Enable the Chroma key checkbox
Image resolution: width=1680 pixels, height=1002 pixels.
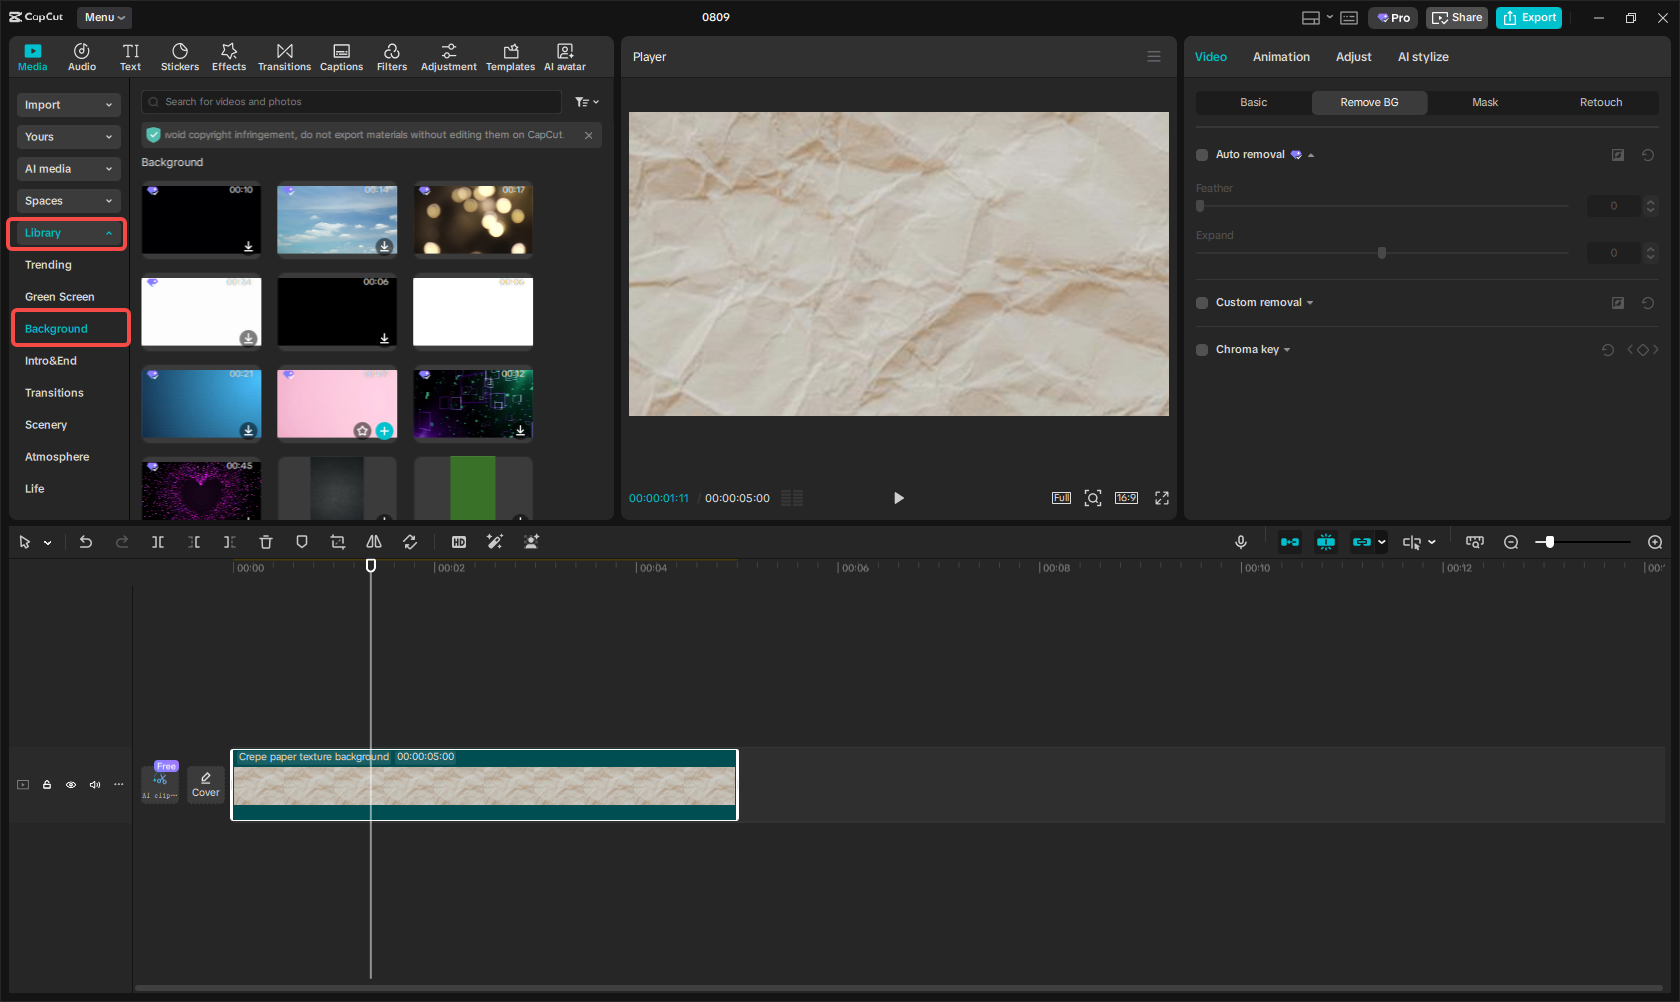point(1202,350)
